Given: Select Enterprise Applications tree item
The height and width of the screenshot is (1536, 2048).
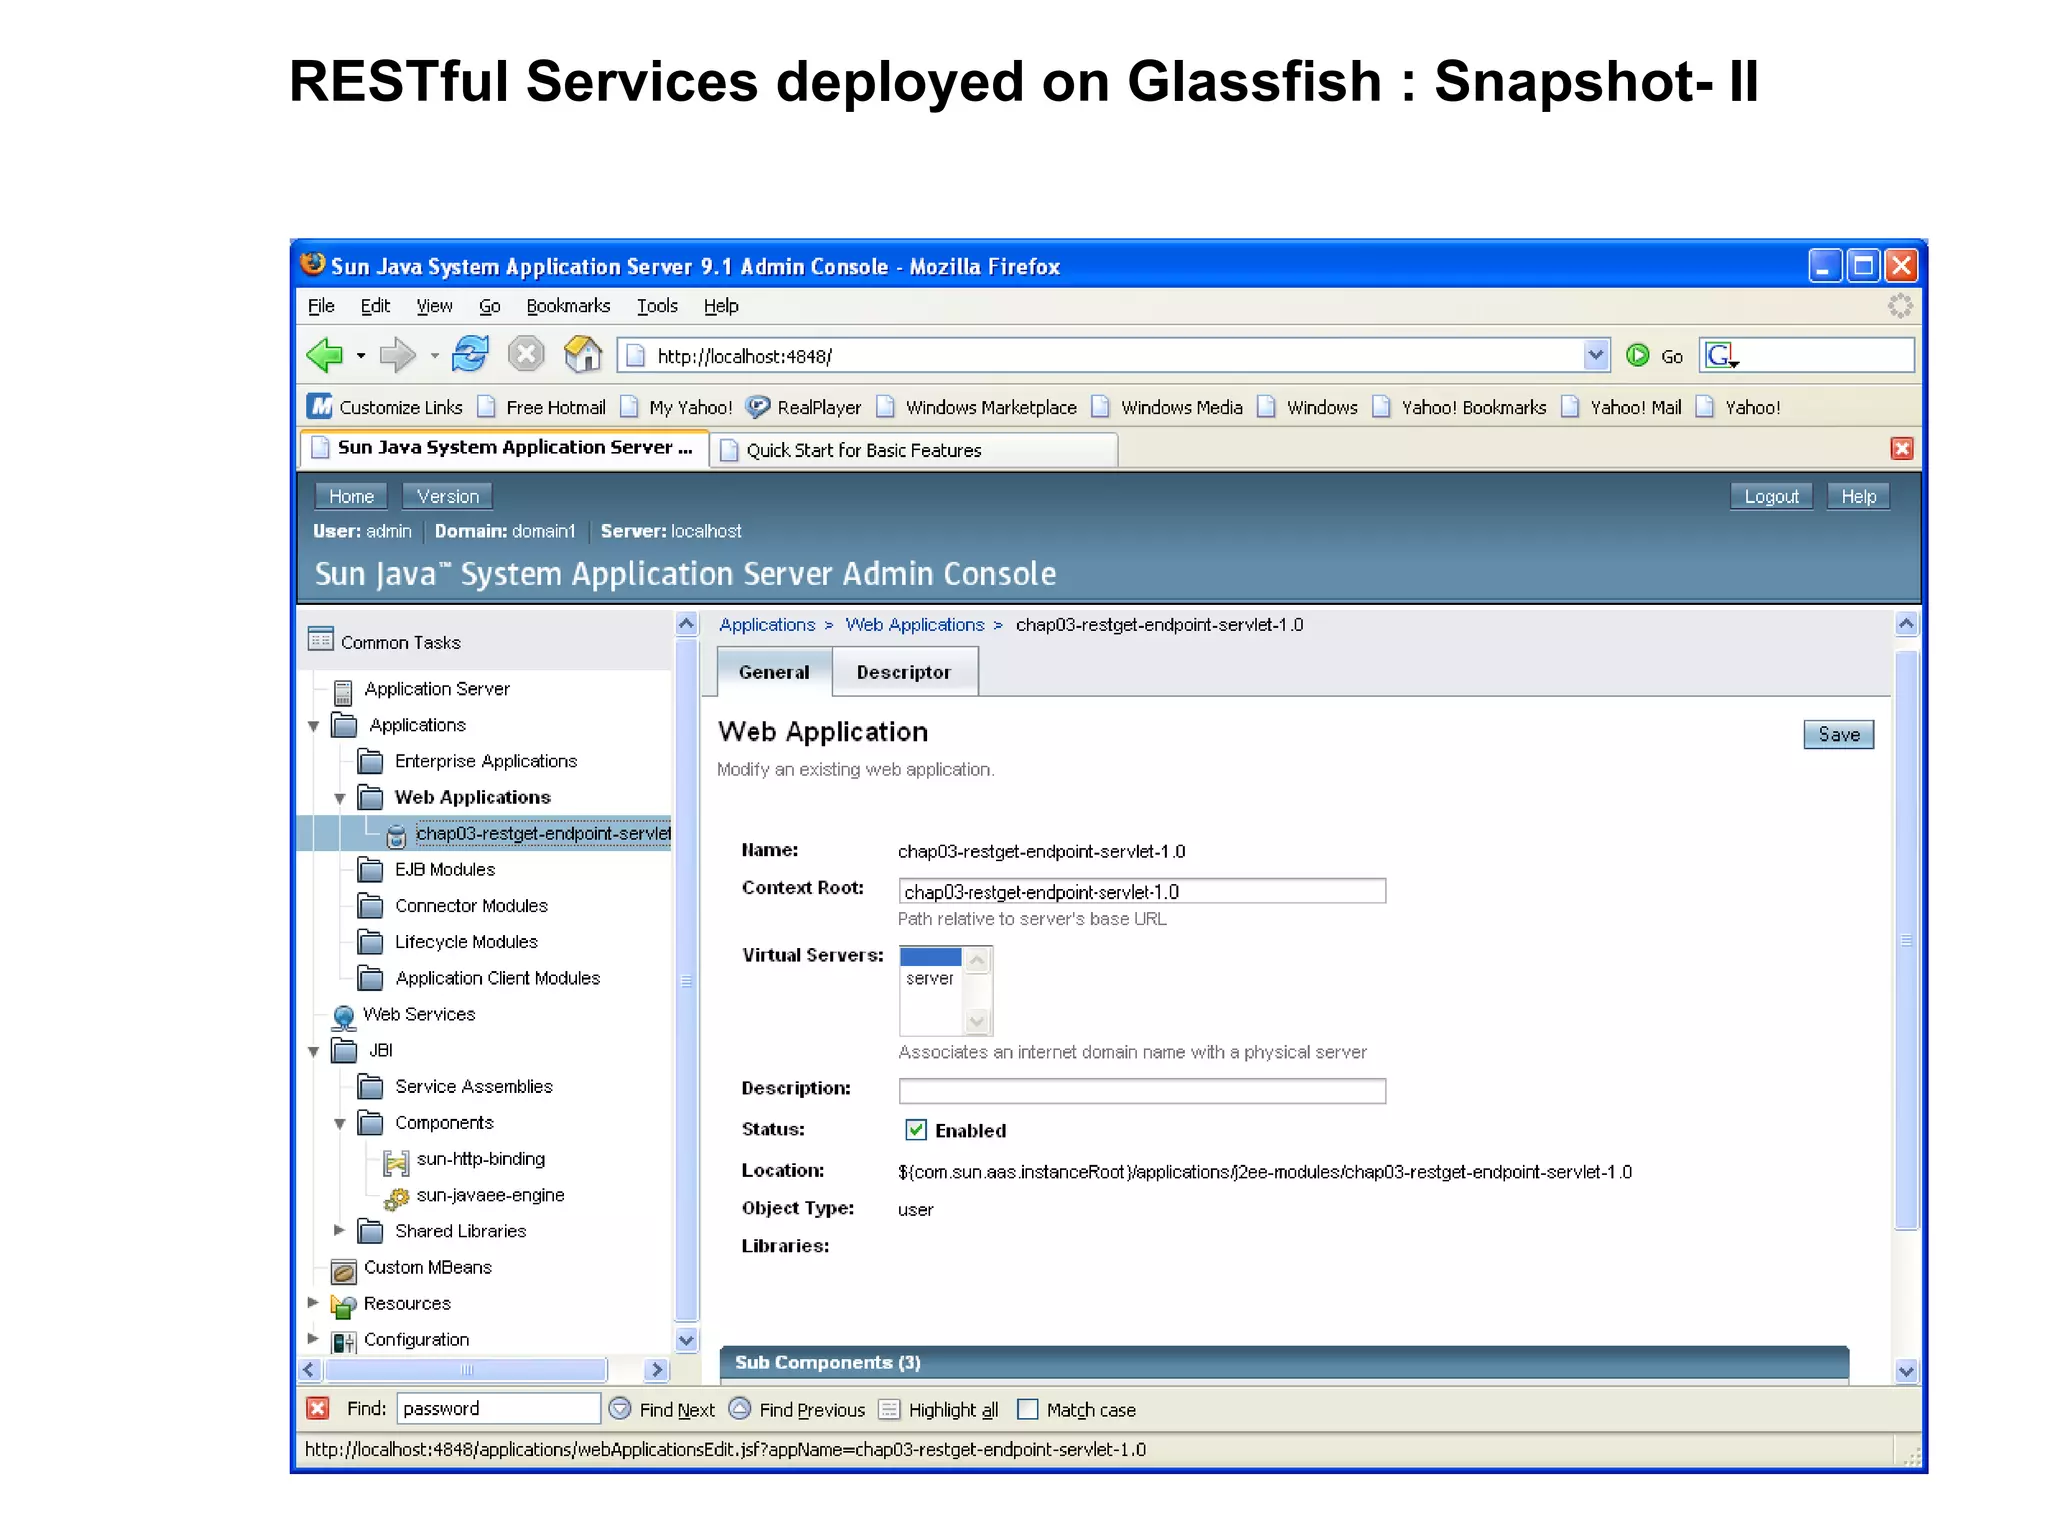Looking at the screenshot, I should 486,761.
